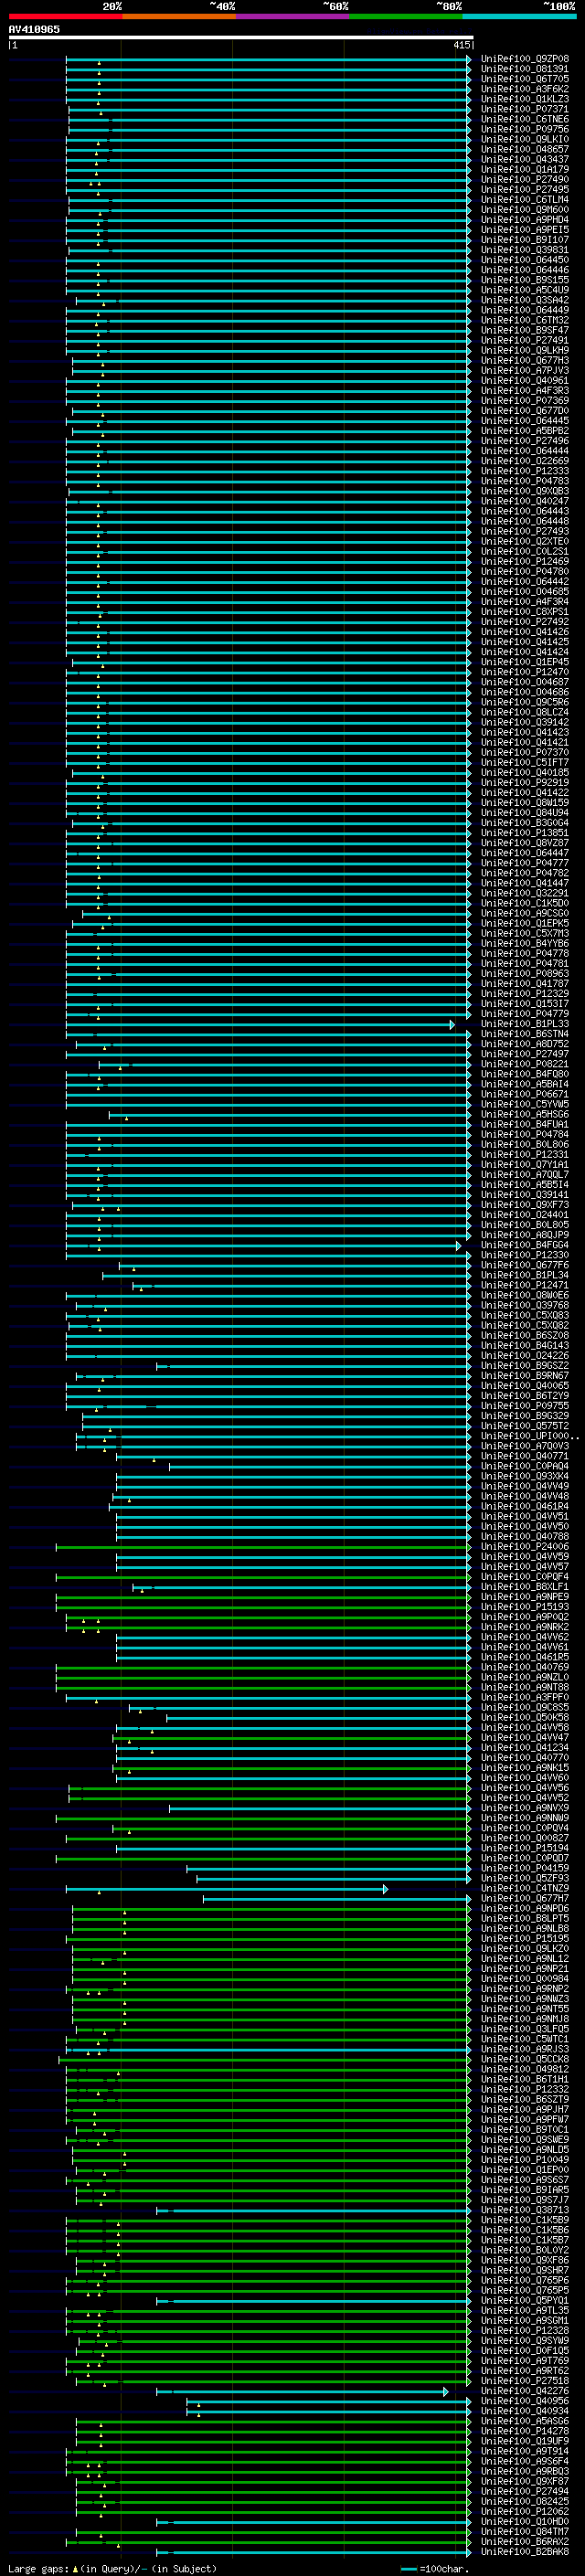Click the cyan alignment bar of UniRef100_Q42276
The image size is (585, 2576).
click(302, 2391)
